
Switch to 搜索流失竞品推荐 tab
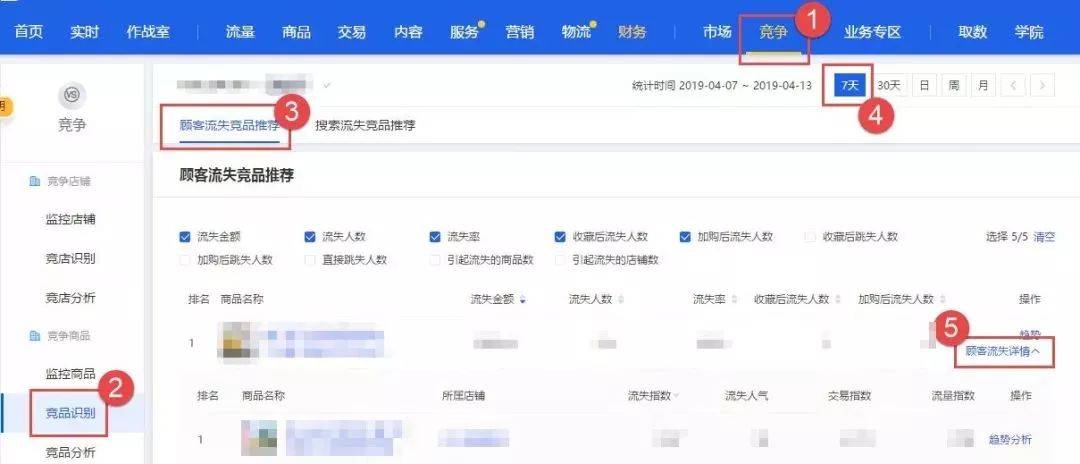click(365, 126)
